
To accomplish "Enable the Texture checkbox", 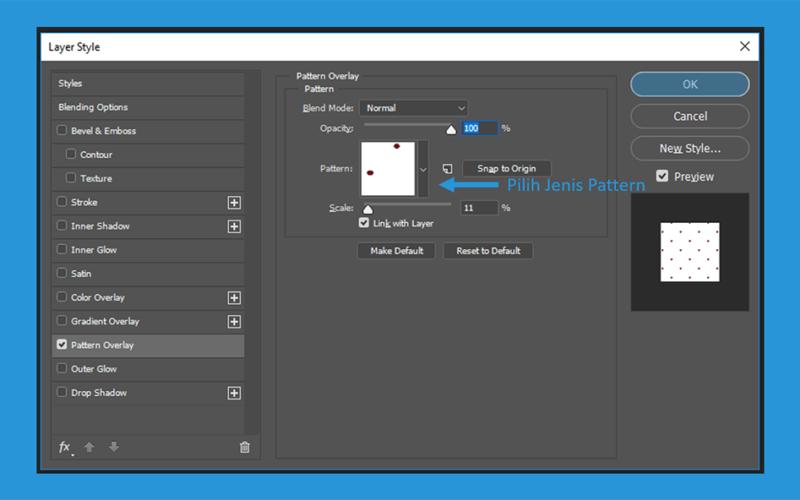I will pos(71,178).
